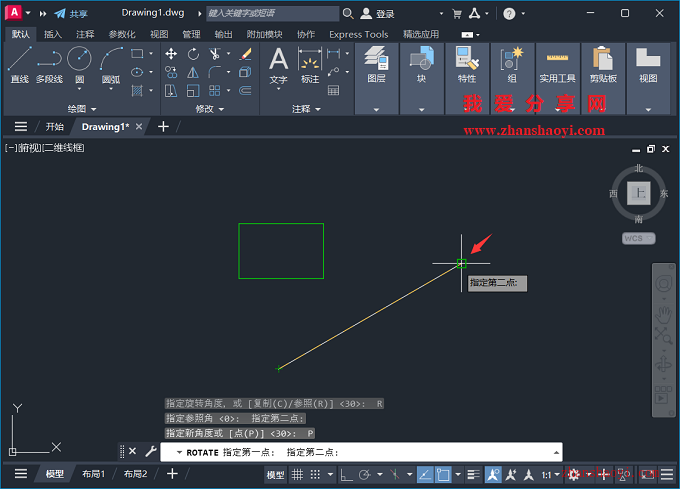Open the Manage (管理) ribbon tab

click(x=191, y=34)
